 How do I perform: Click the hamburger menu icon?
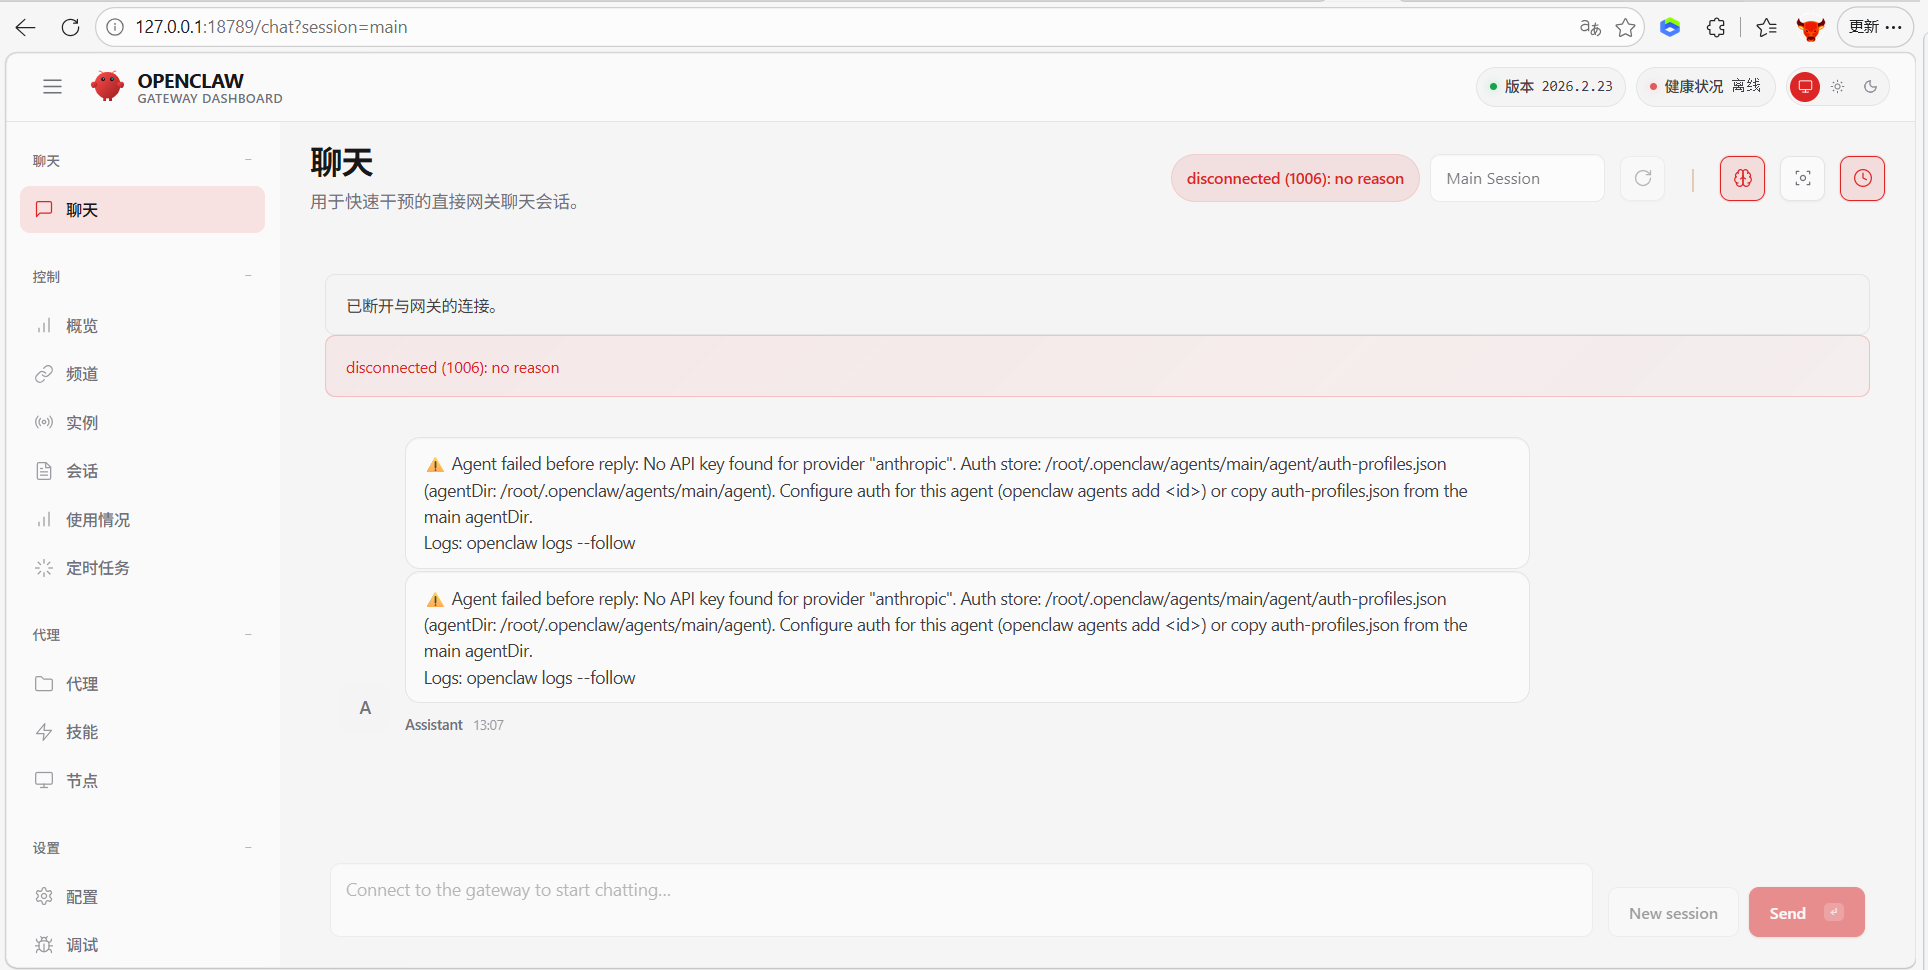pyautogui.click(x=53, y=87)
